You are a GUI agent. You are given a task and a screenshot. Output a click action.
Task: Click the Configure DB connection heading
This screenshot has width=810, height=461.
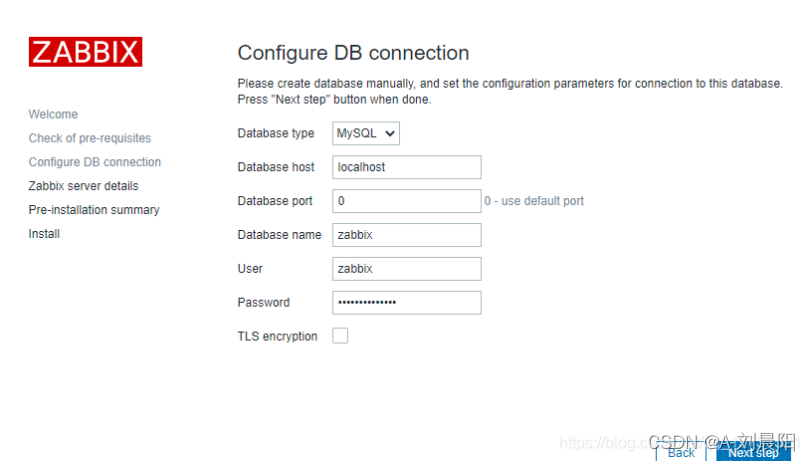point(353,53)
